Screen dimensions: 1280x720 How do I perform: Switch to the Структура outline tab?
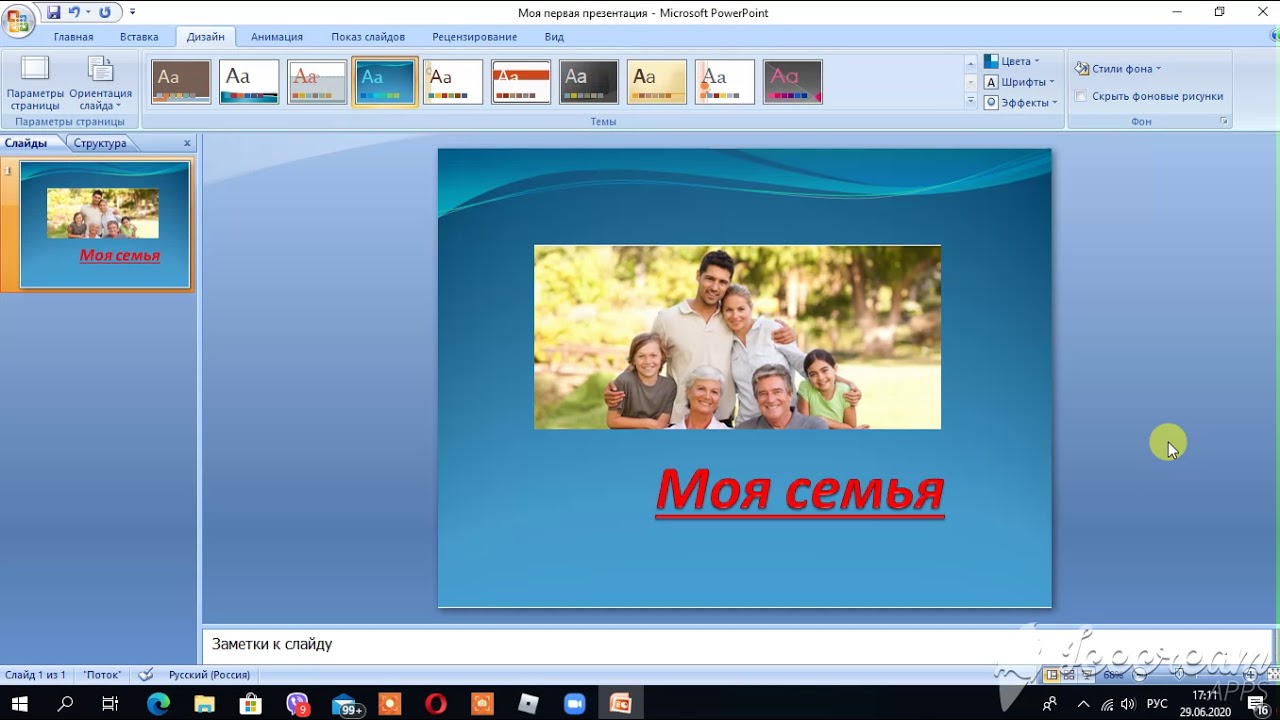(100, 143)
